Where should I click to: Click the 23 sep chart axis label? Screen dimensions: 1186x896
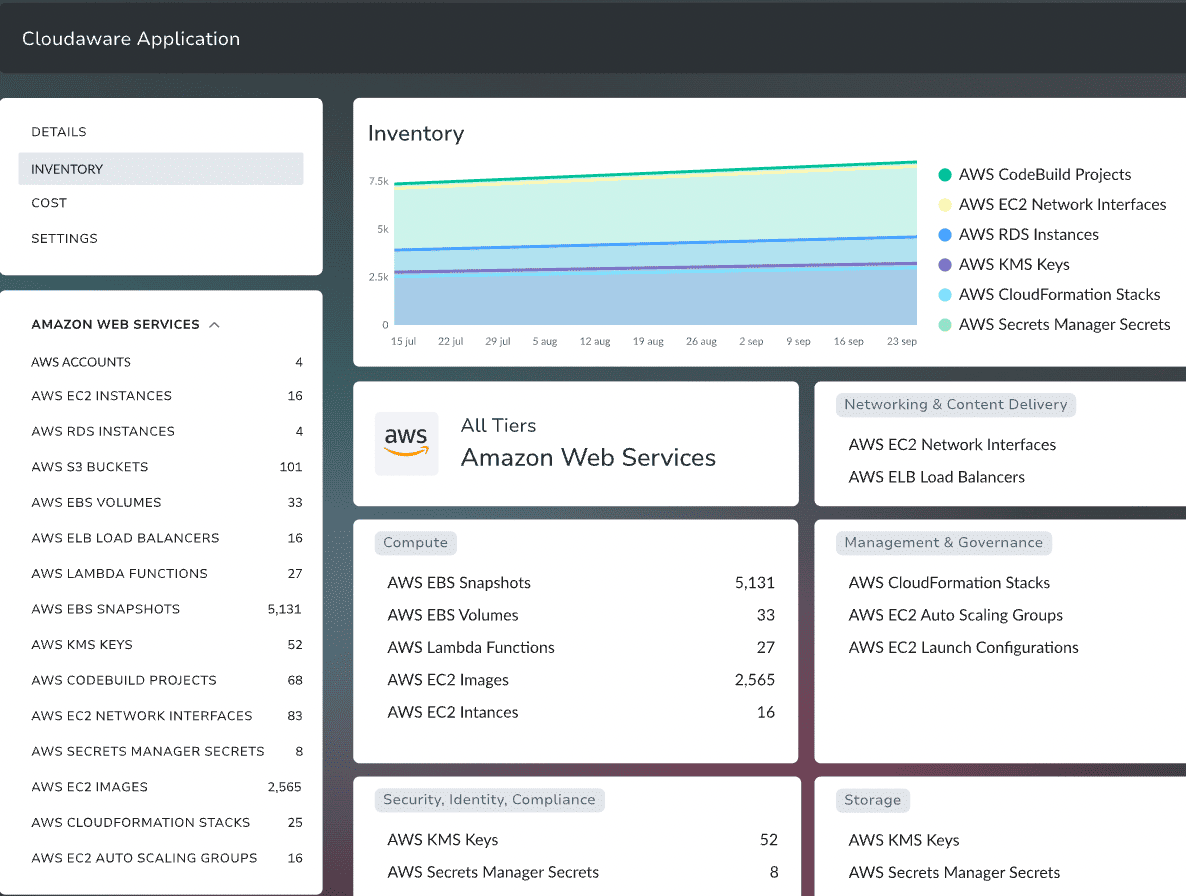pos(902,342)
